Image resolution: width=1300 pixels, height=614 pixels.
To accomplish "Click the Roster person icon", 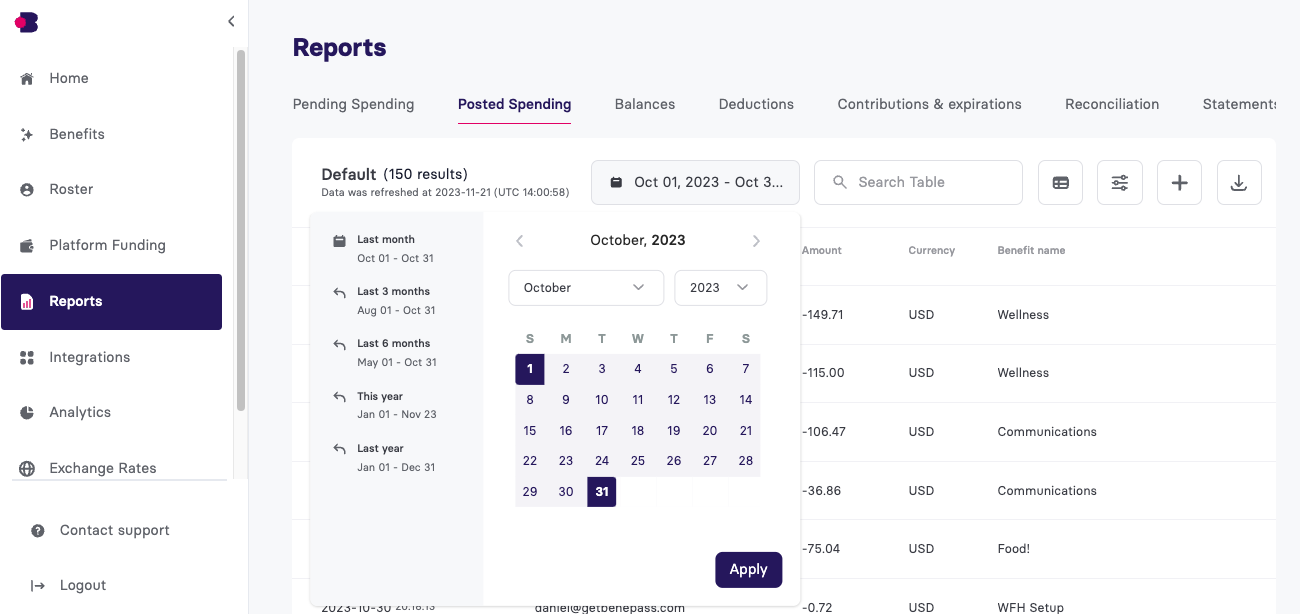I will pos(27,190).
